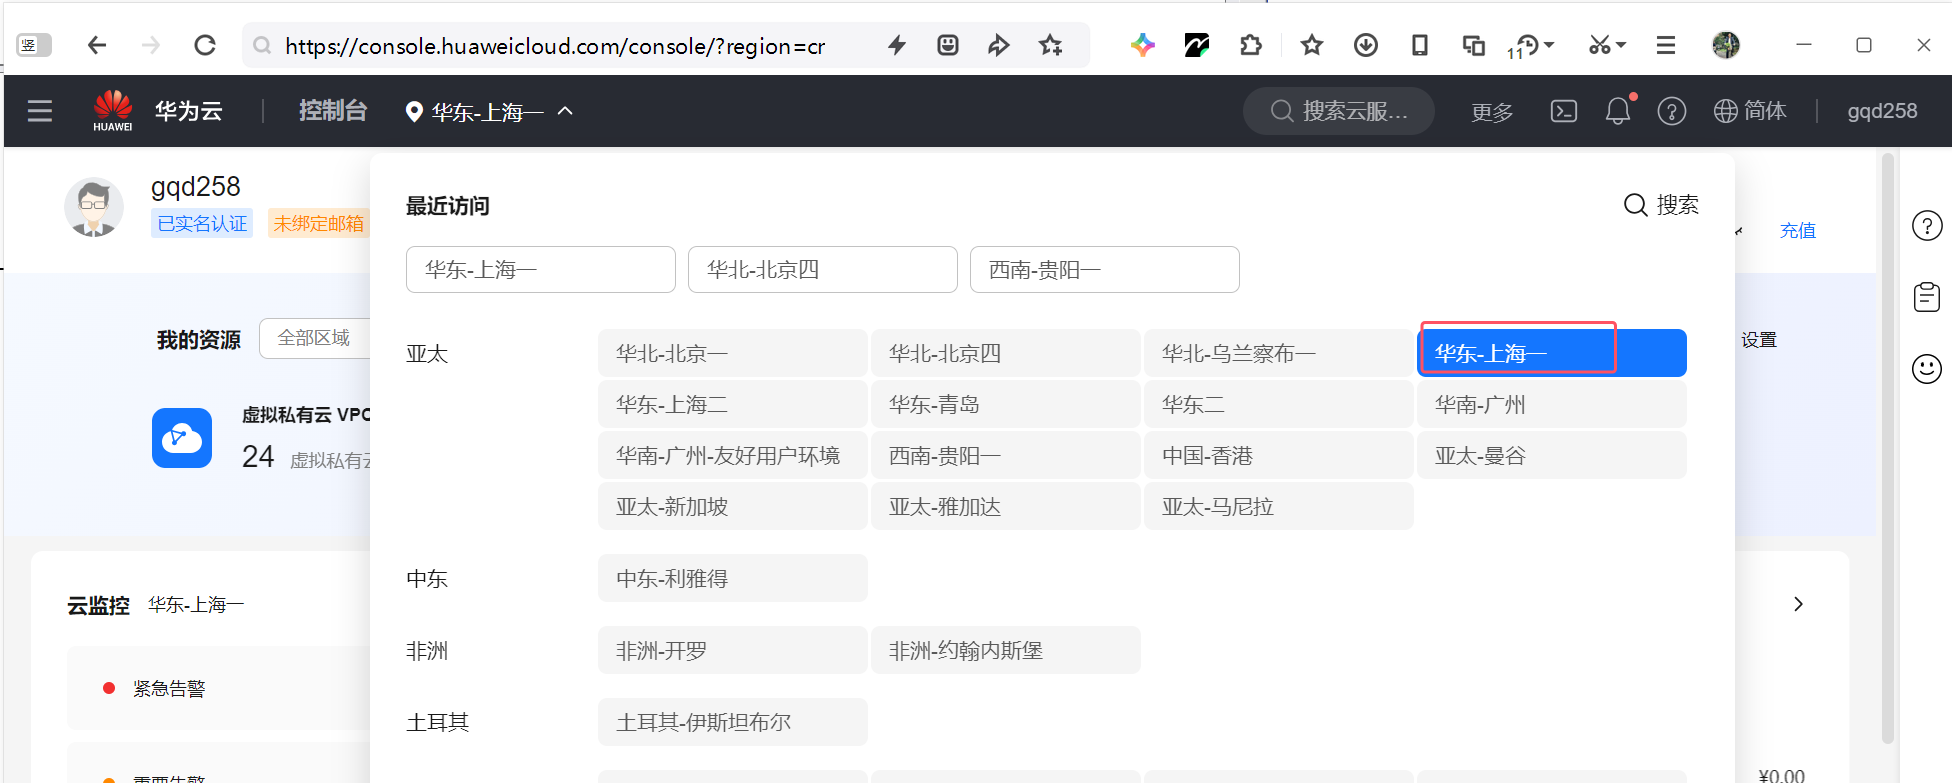Click the layout toggle icon left of back arrow
This screenshot has width=1952, height=783.
[x=34, y=45]
